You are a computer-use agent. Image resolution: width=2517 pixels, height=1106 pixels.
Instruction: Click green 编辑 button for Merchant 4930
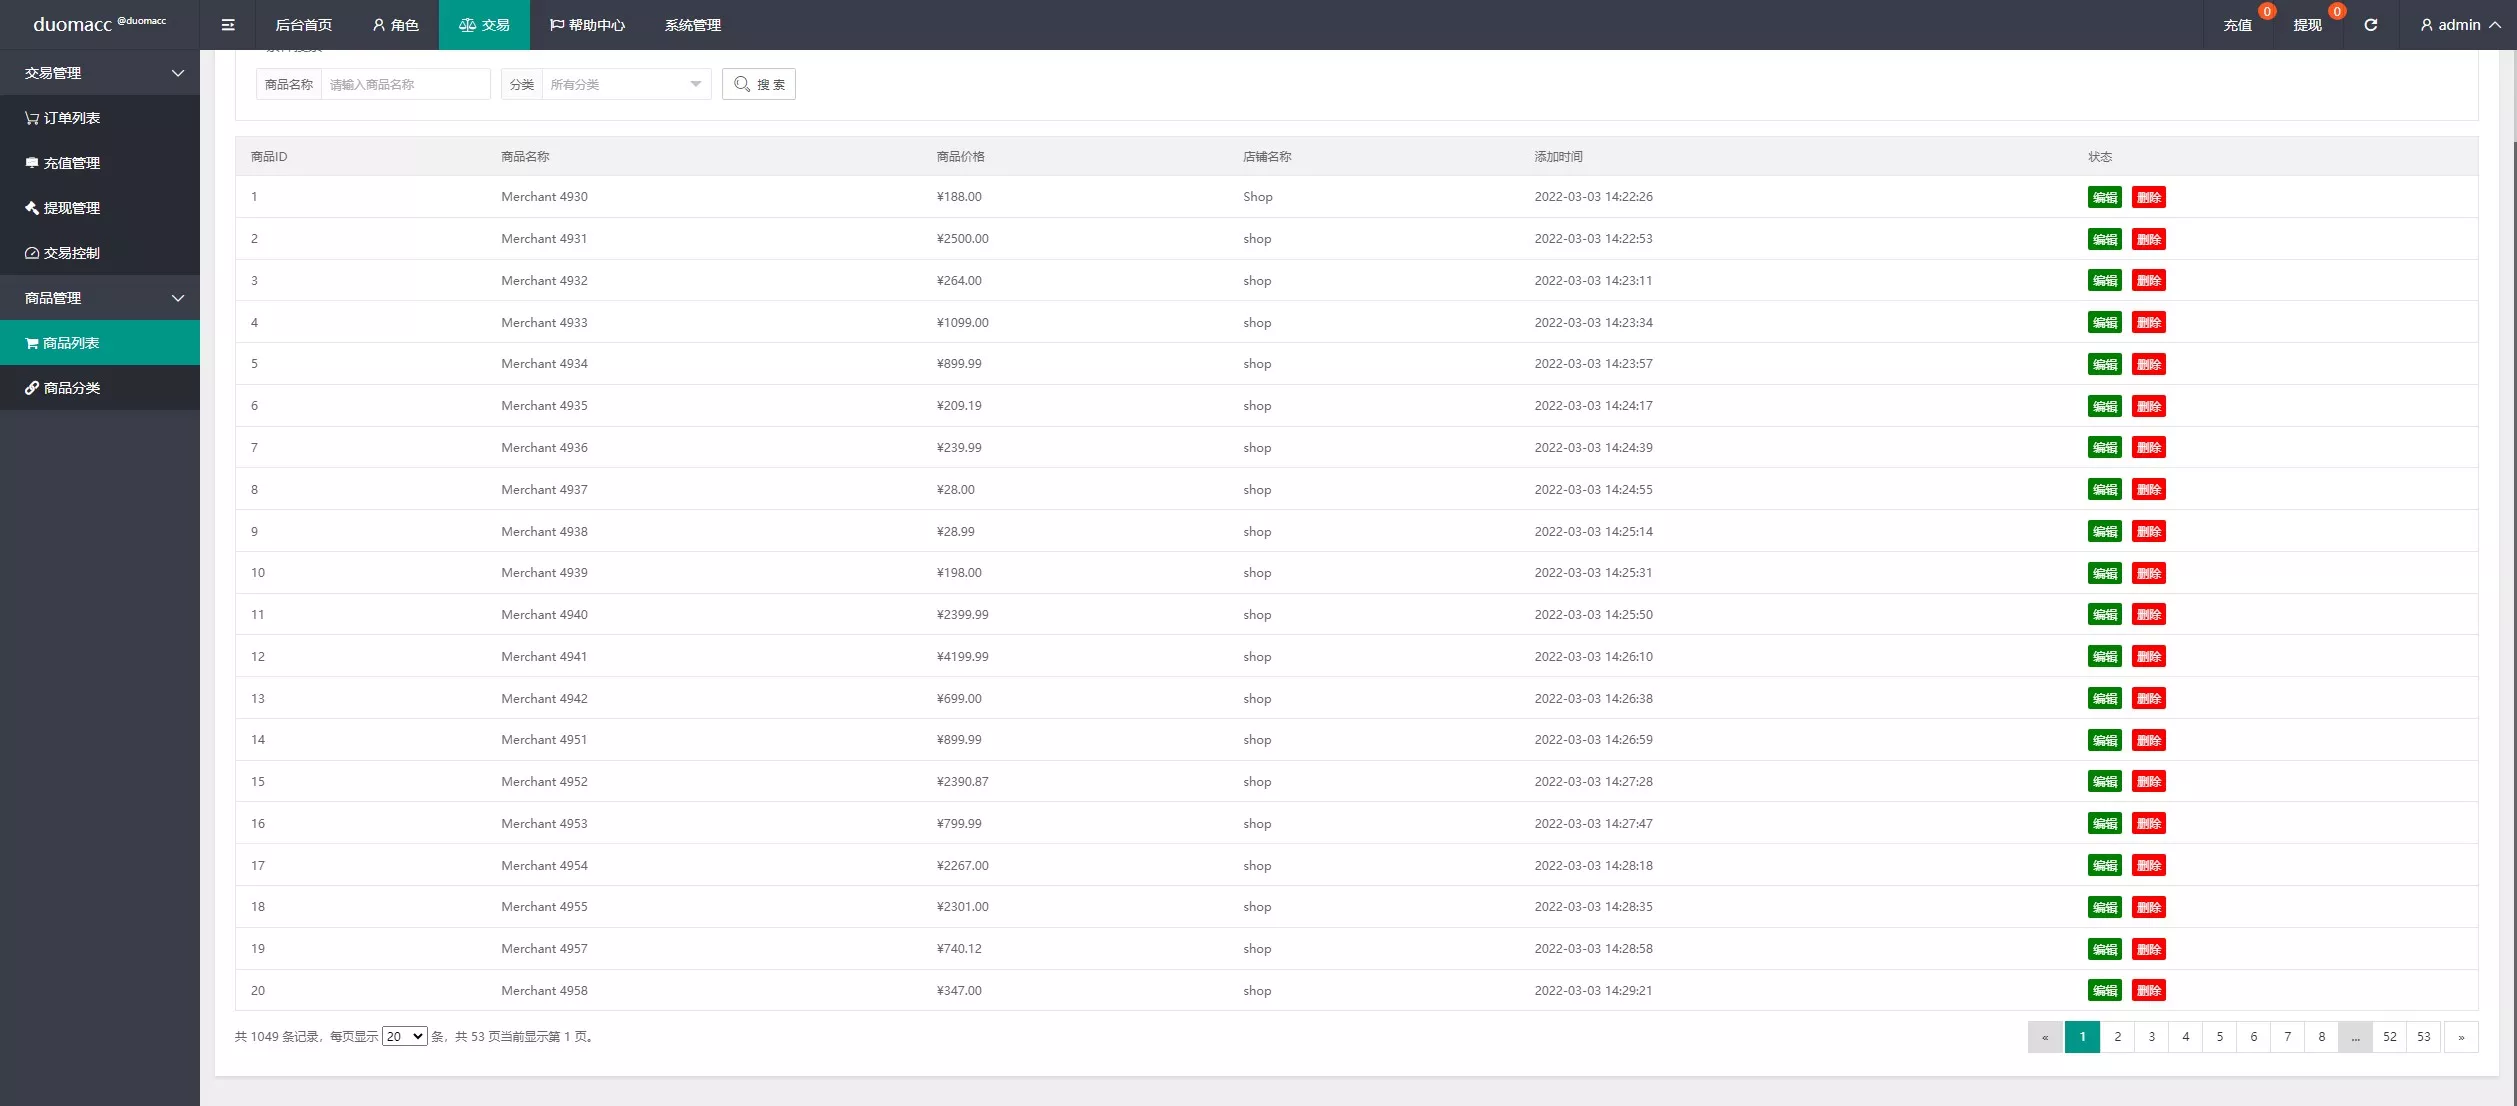click(x=2104, y=197)
